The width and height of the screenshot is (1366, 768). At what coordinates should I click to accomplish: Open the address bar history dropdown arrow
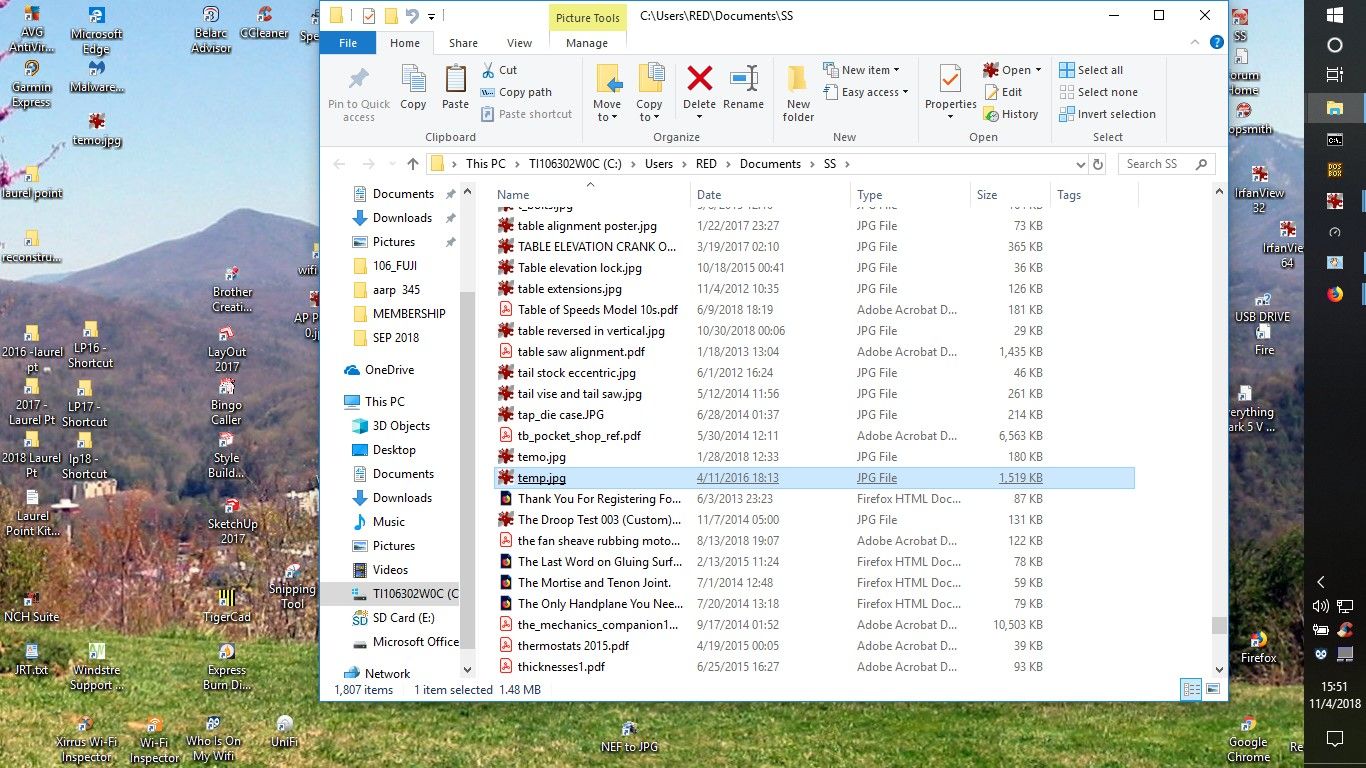point(1080,164)
